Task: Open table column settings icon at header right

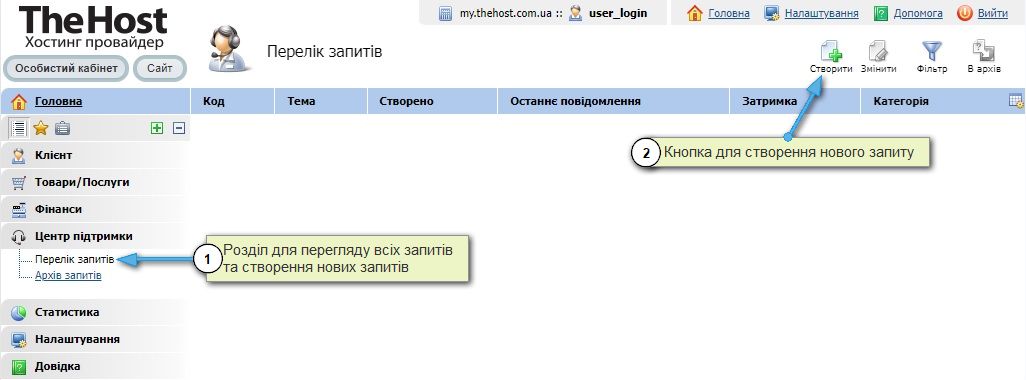Action: tap(1016, 101)
